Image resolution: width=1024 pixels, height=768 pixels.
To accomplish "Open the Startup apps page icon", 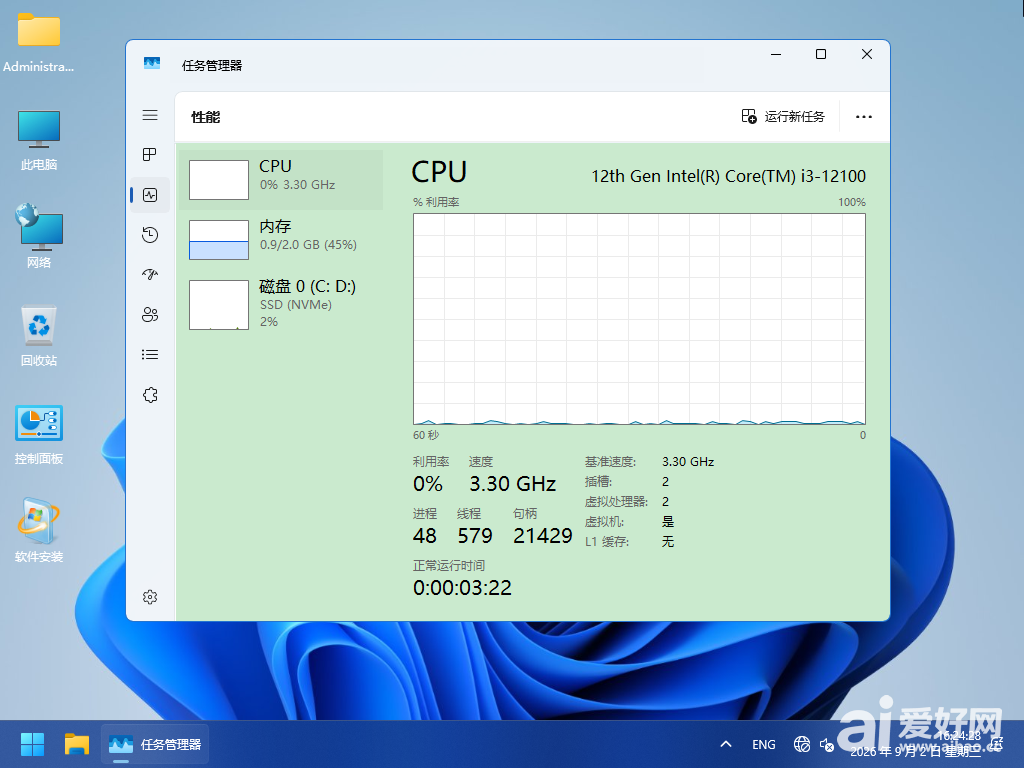I will point(150,275).
